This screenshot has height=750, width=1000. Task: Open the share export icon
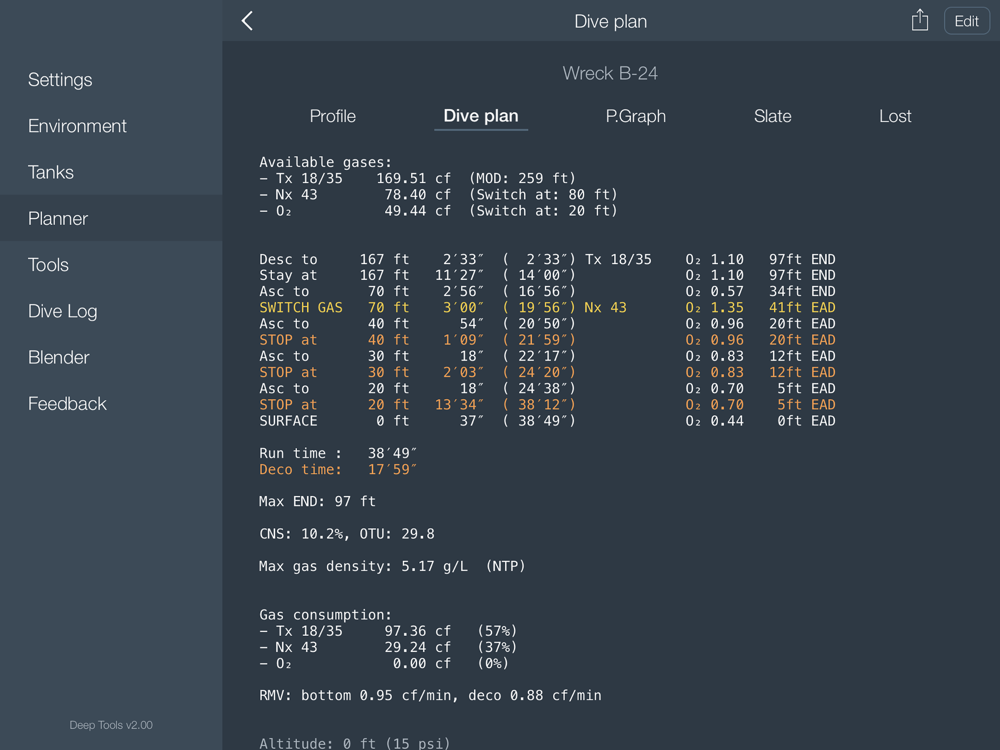(x=919, y=21)
